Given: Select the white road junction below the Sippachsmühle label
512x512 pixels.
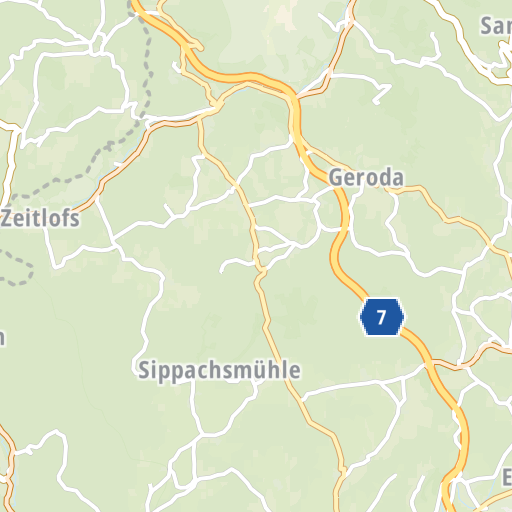Looking at the screenshot, I should pyautogui.click(x=200, y=434).
